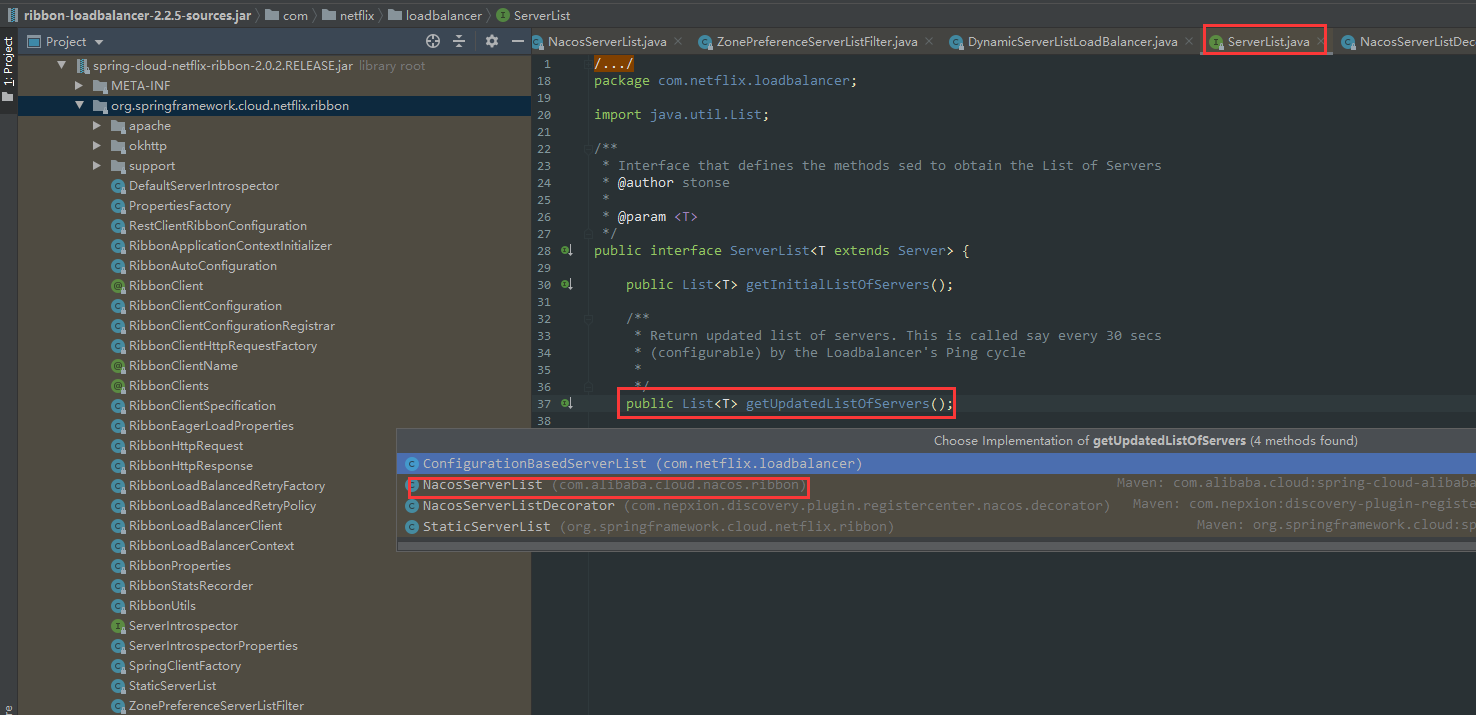Choose ConfigurationBasedServerList implementation
The width and height of the screenshot is (1476, 715).
tap(936, 463)
